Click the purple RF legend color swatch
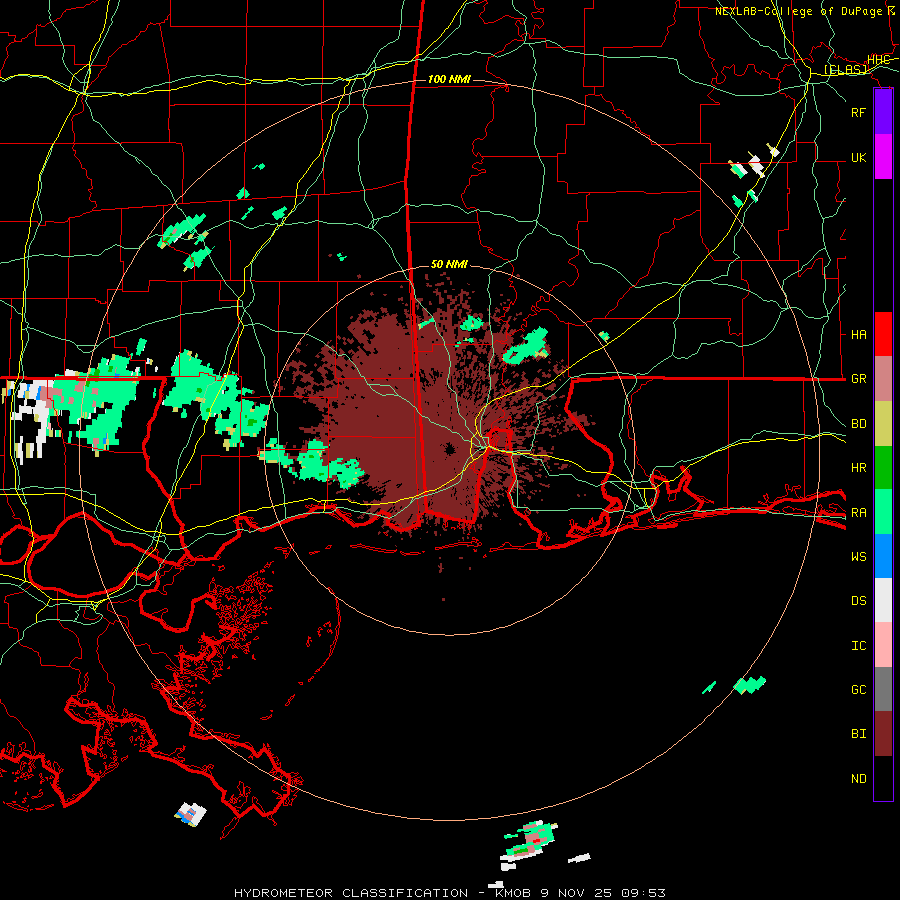Viewport: 900px width, 900px height. click(x=883, y=112)
